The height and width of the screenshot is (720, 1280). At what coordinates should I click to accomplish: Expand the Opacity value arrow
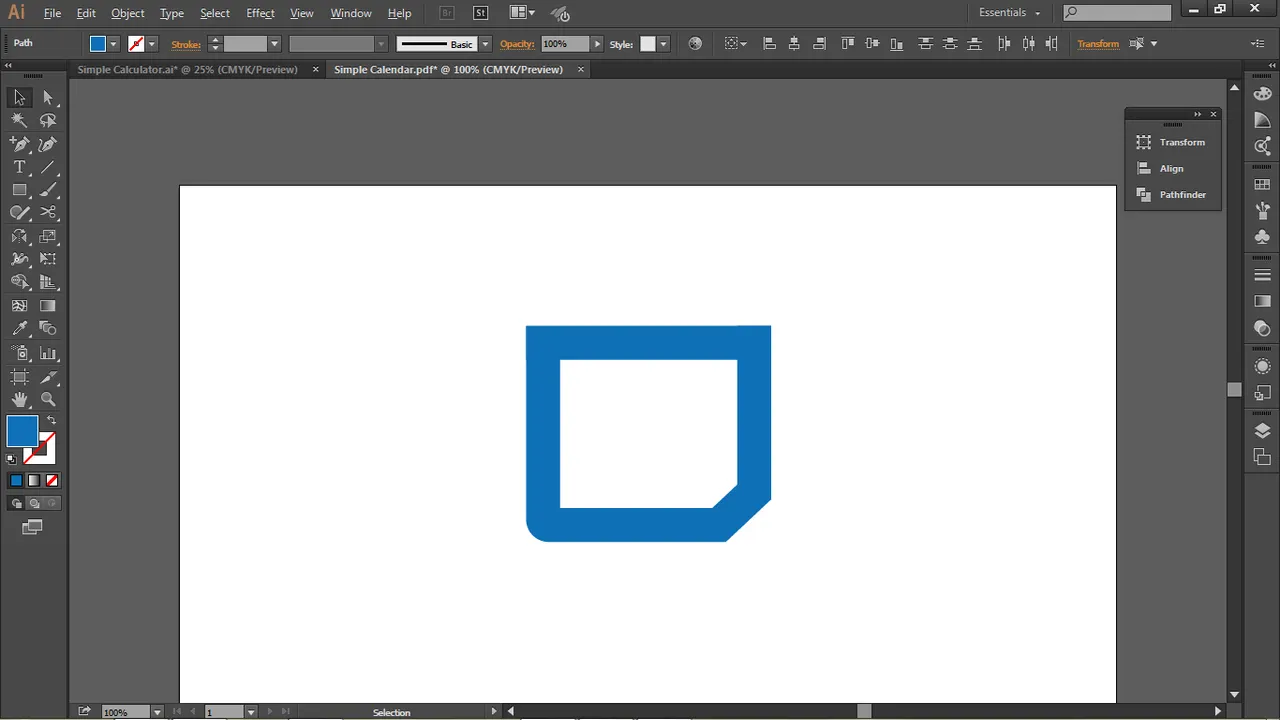(597, 44)
